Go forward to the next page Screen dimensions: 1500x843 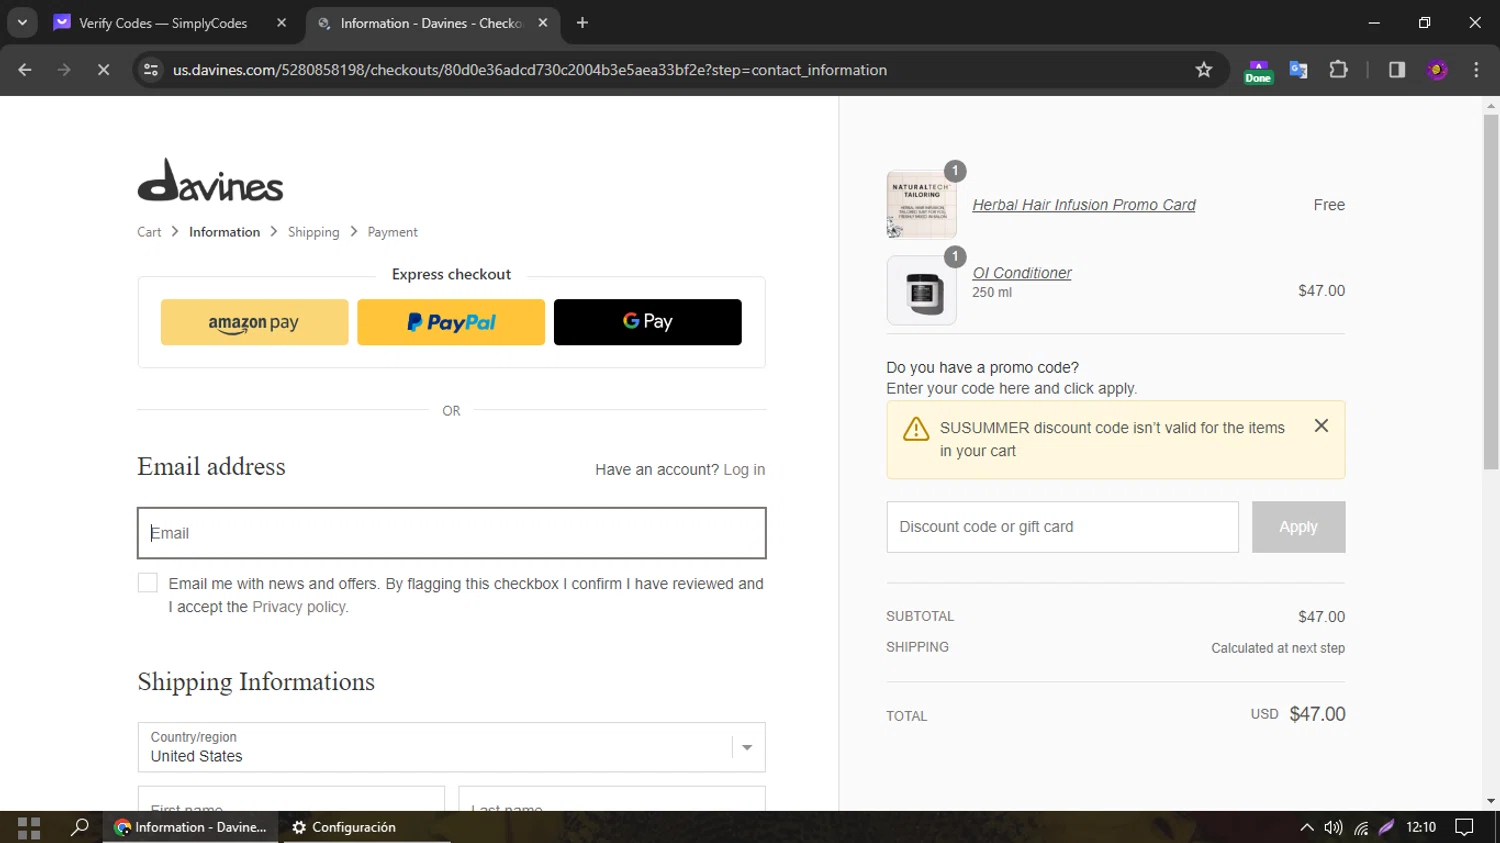tap(64, 70)
